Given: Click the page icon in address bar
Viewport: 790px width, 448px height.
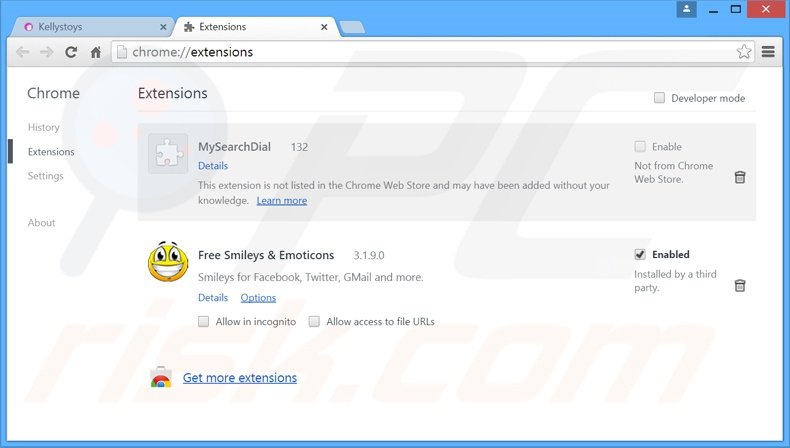Looking at the screenshot, I should (121, 52).
